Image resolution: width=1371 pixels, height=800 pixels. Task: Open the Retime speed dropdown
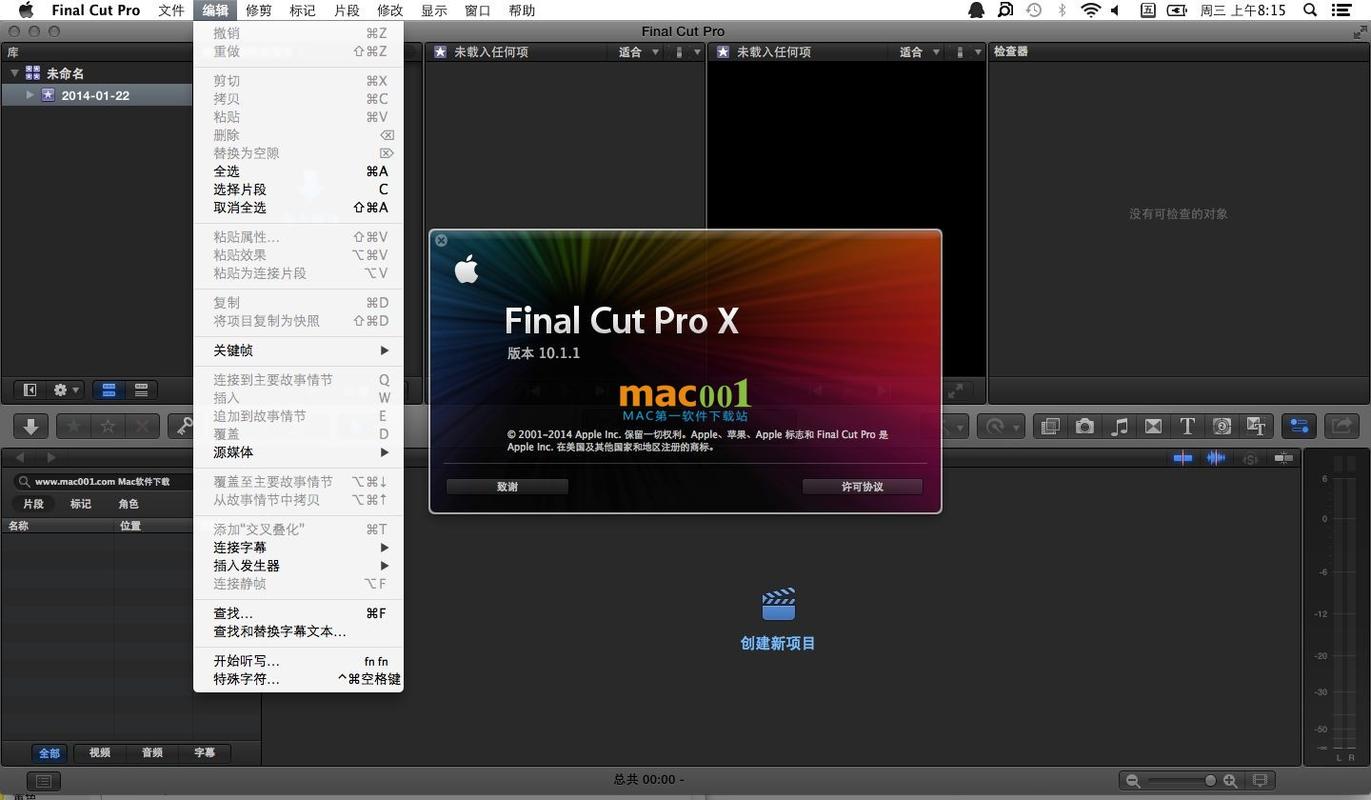point(999,426)
